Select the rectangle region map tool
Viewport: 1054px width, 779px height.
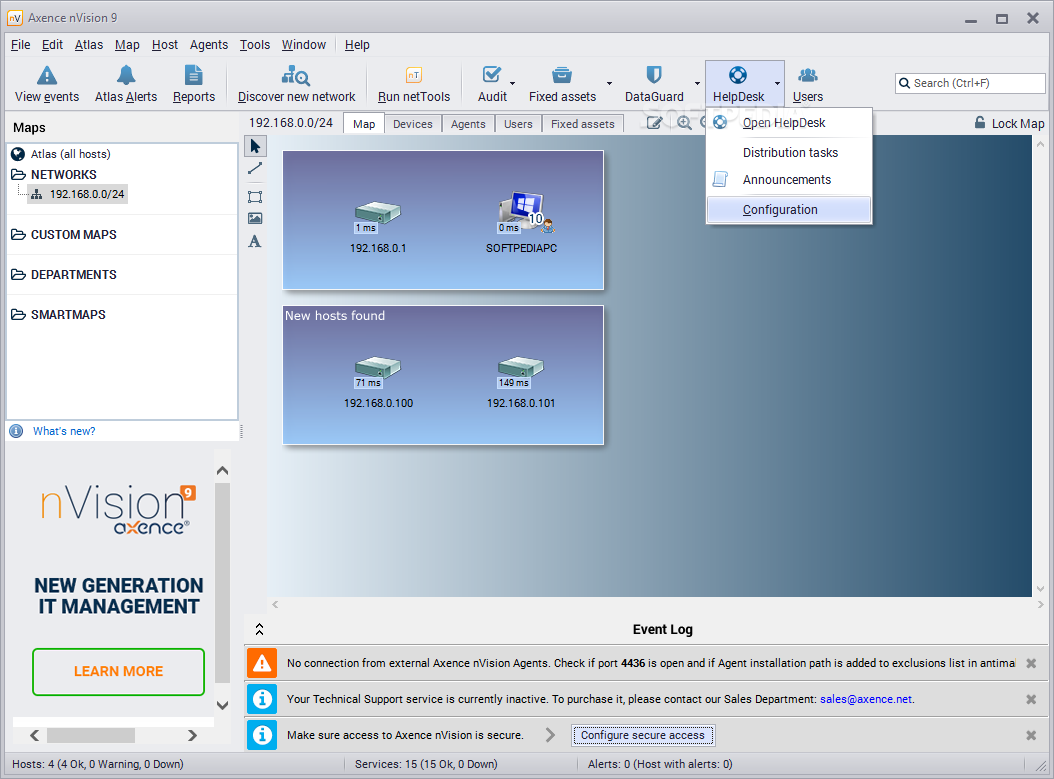pyautogui.click(x=255, y=197)
